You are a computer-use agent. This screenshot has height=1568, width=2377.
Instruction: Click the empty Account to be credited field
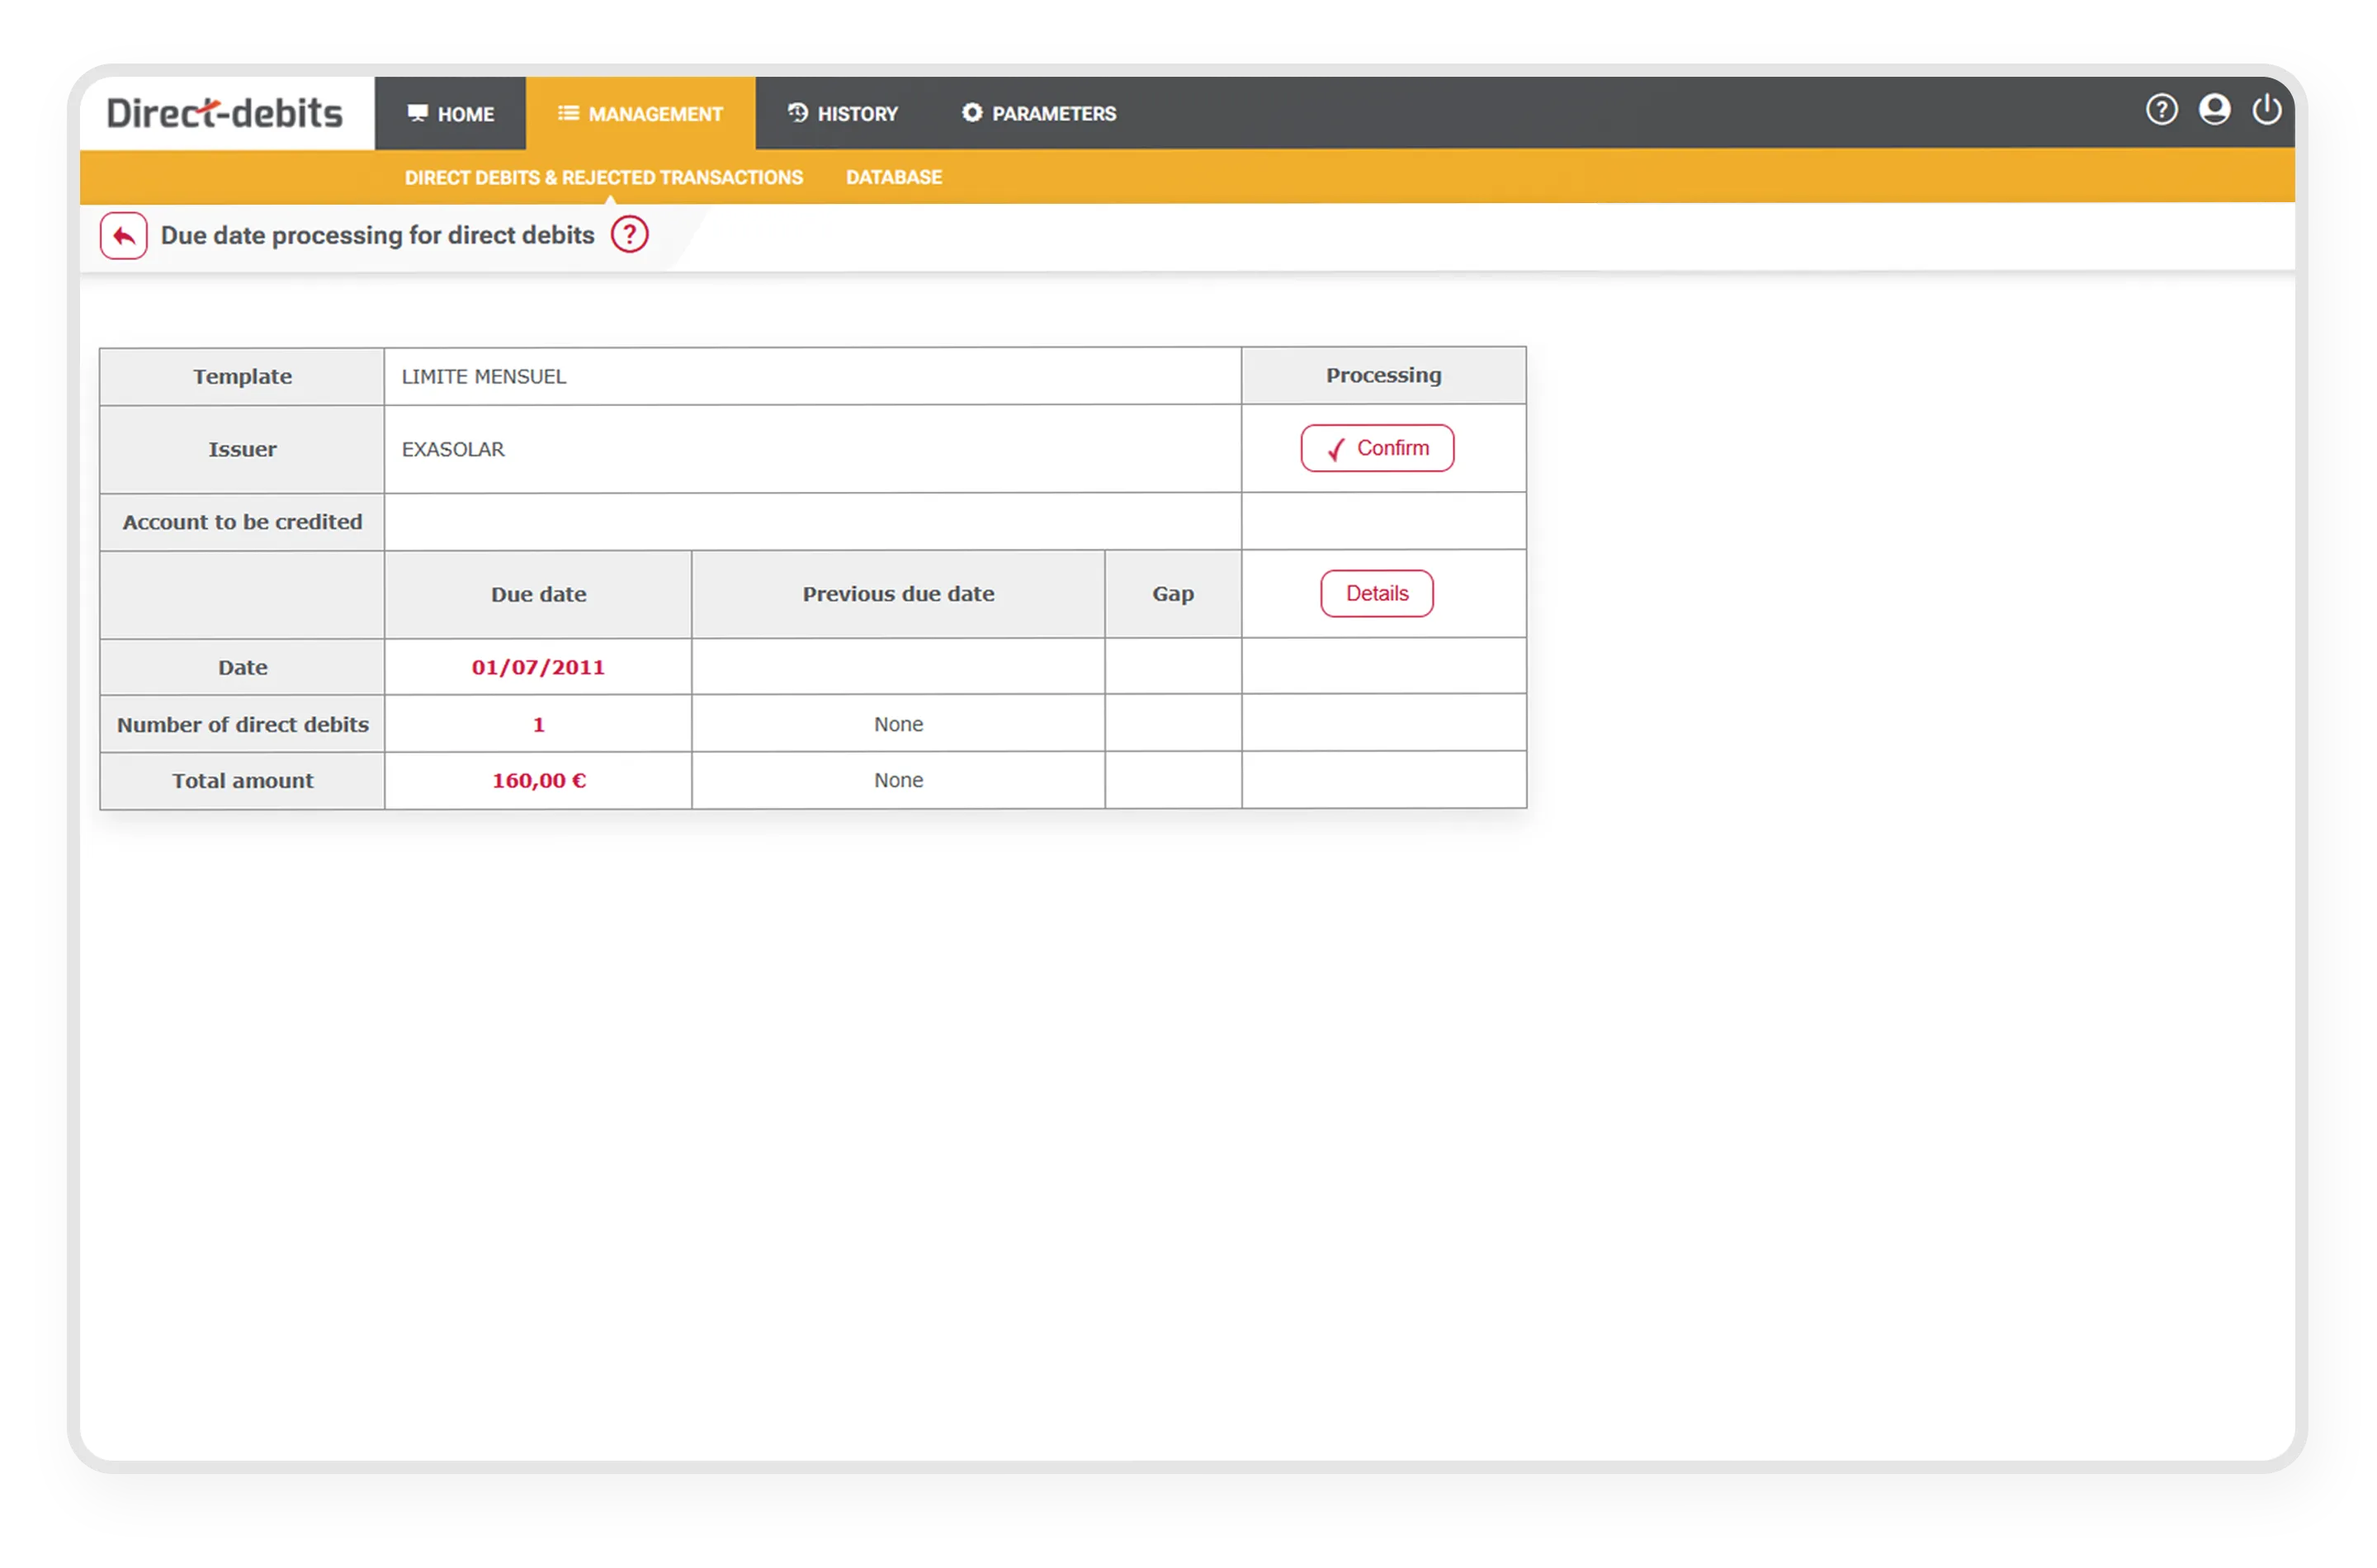(812, 521)
